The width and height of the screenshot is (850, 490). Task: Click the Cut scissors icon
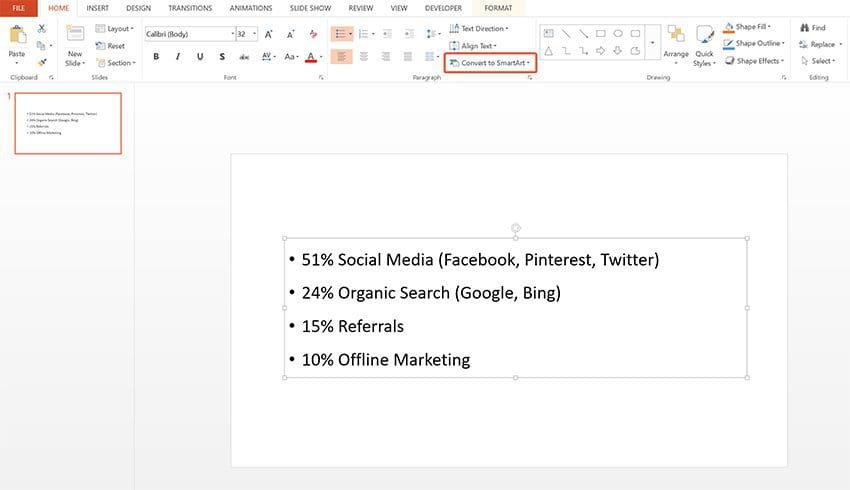(42, 28)
